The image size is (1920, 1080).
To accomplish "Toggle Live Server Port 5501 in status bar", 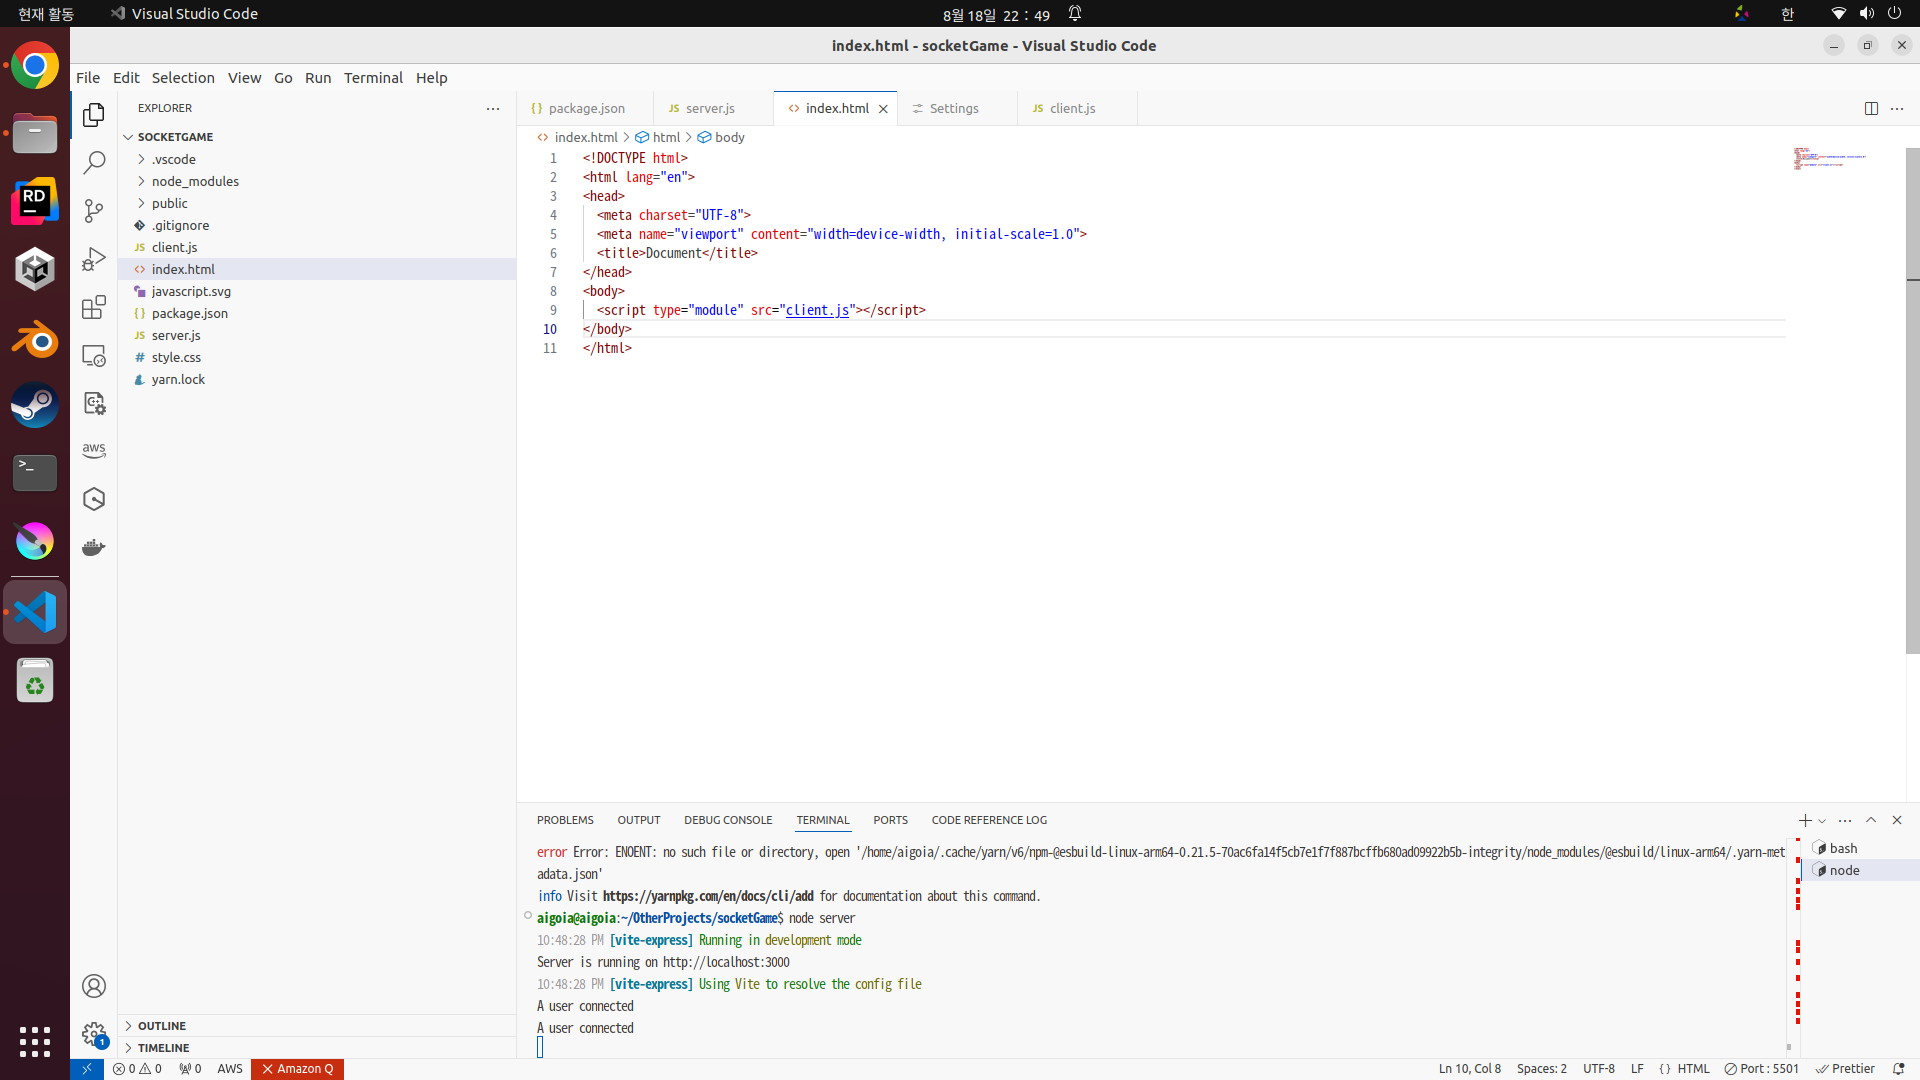I will [1761, 1069].
